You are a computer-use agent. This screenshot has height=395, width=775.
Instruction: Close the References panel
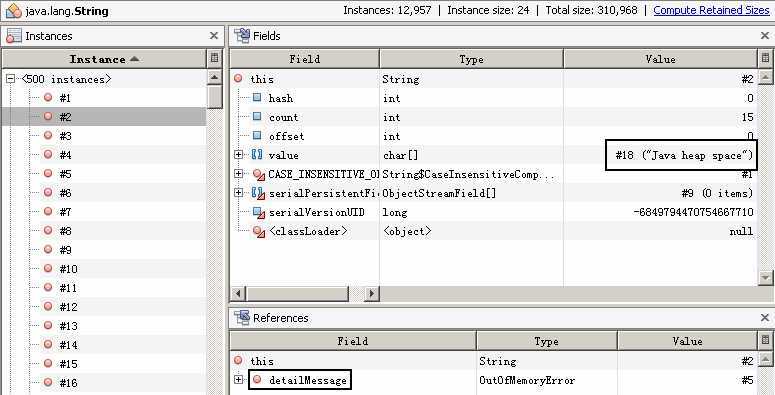[x=765, y=317]
